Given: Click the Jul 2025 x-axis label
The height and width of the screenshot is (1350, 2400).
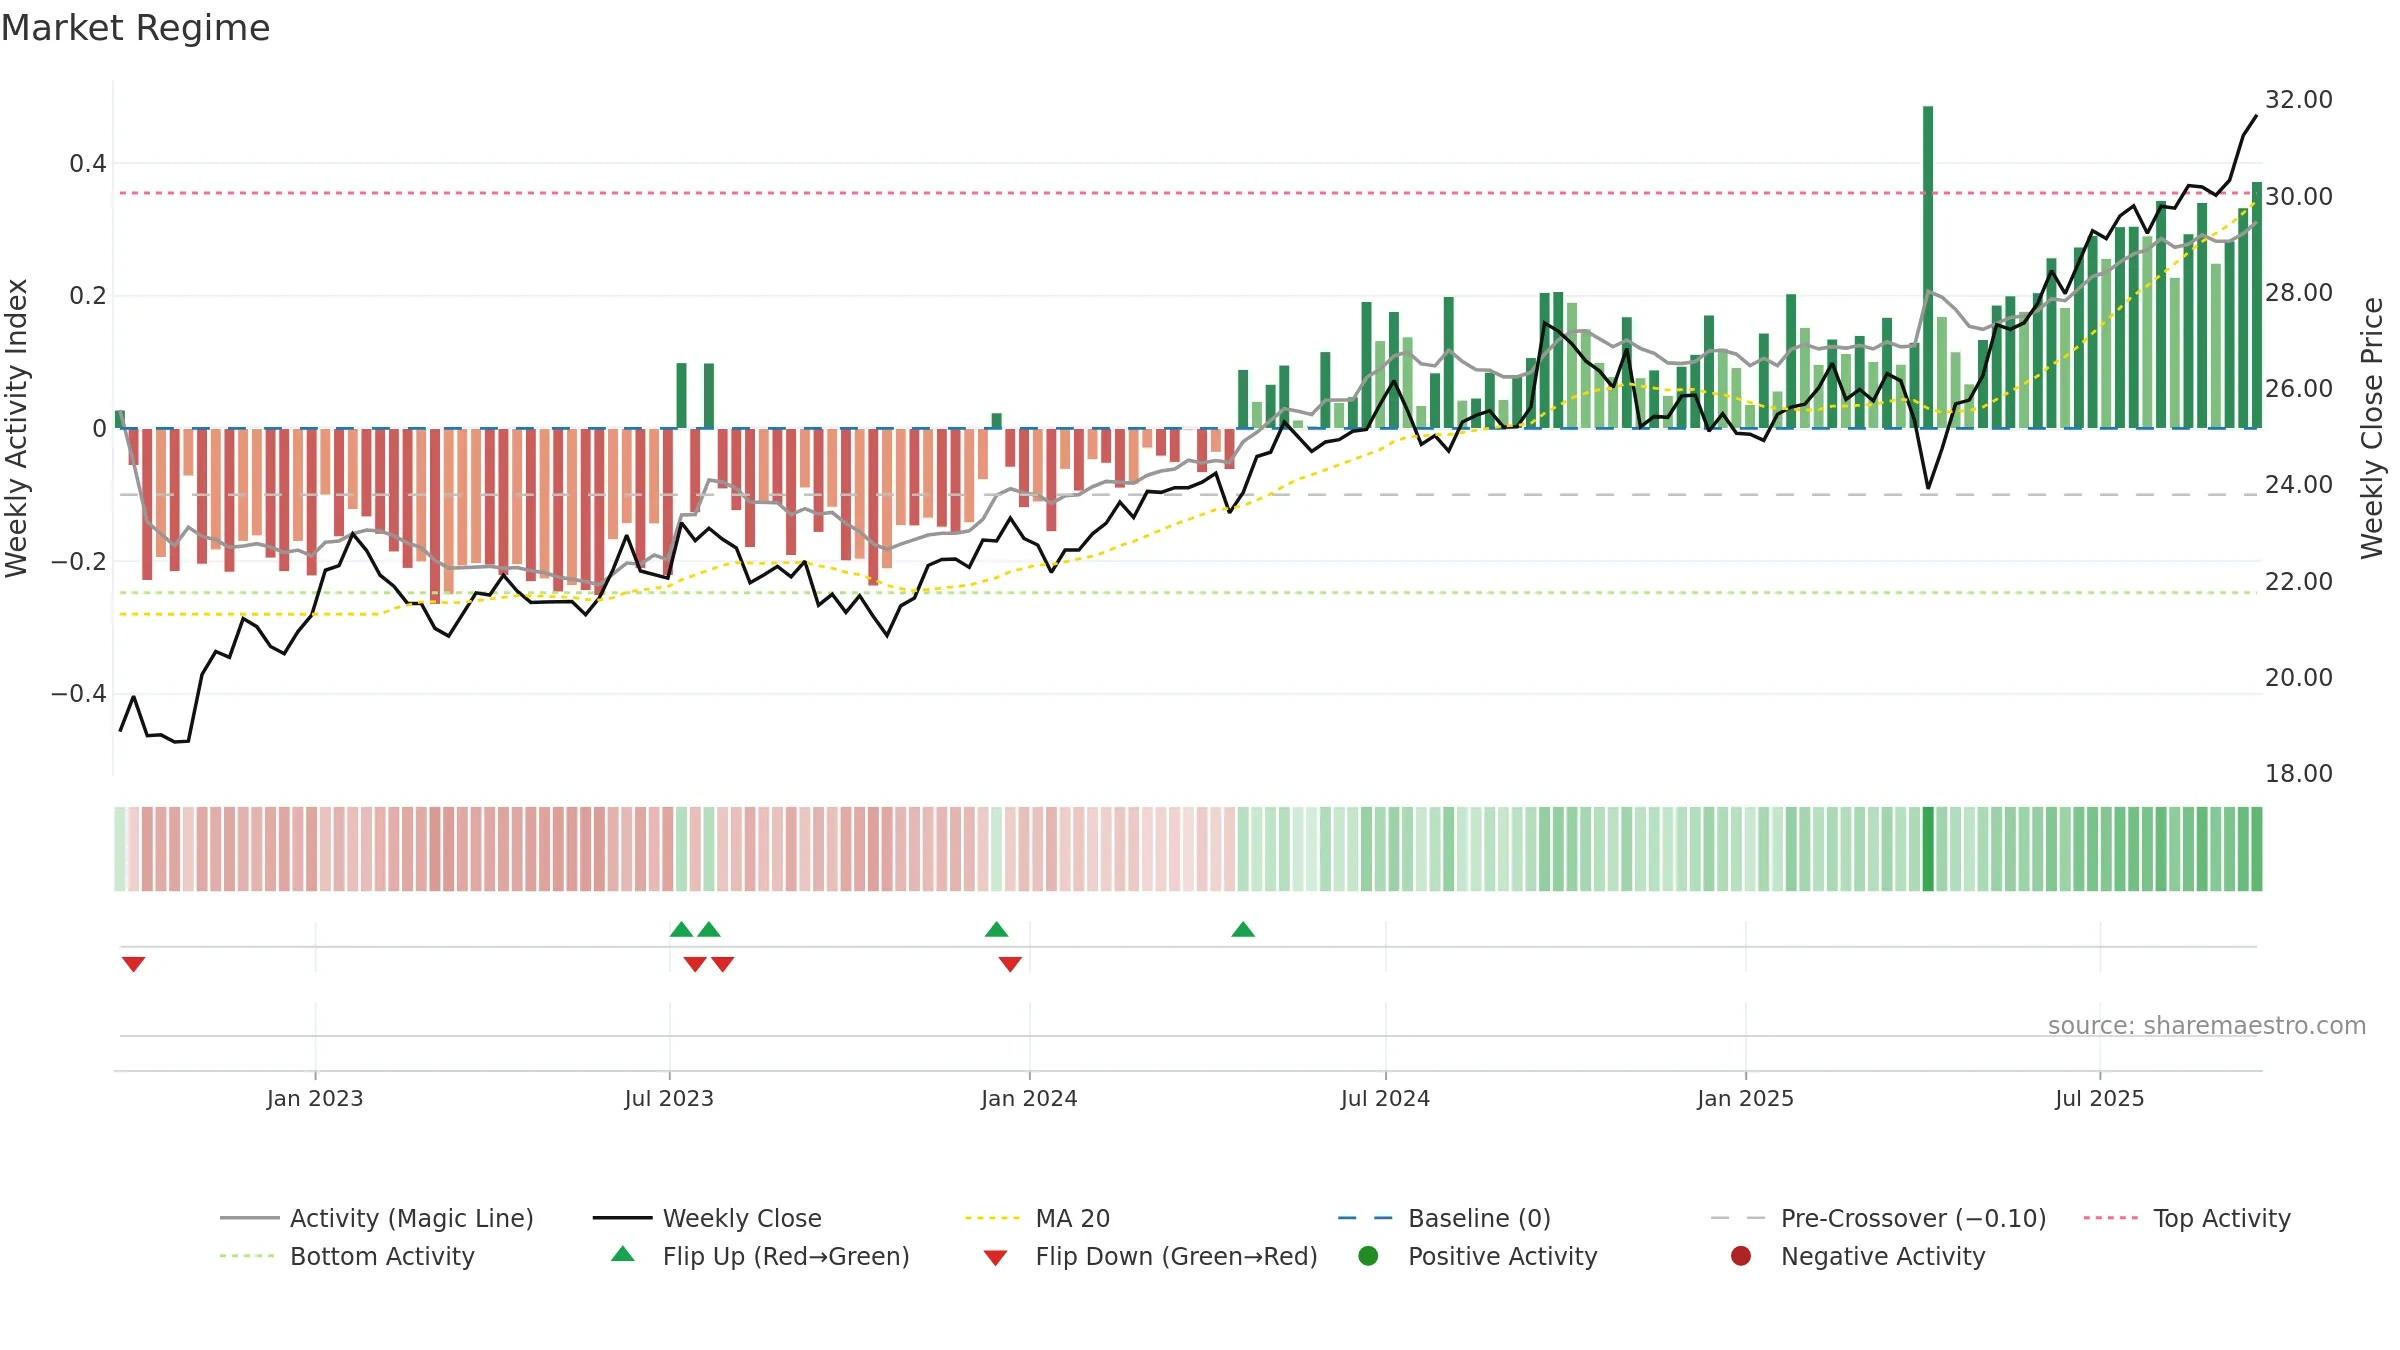Looking at the screenshot, I should click(2100, 1098).
